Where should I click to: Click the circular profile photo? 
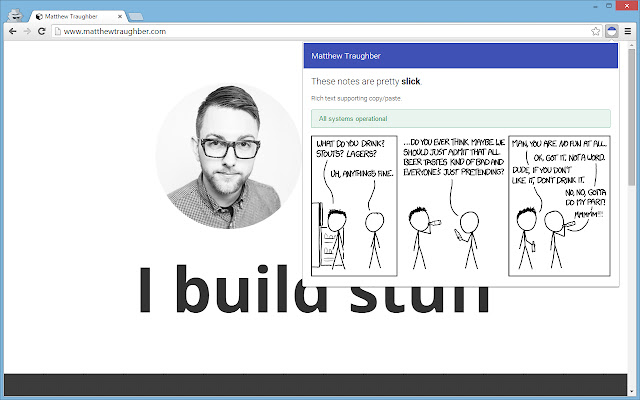pos(229,157)
